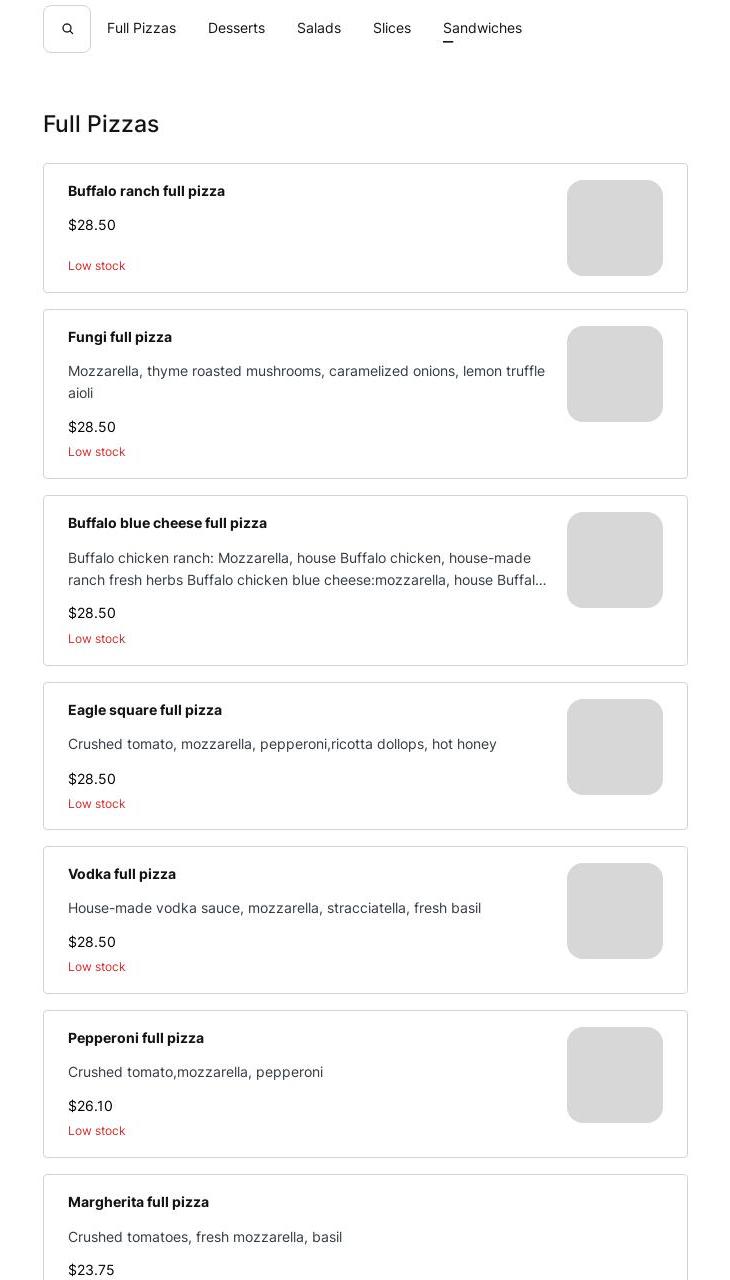Switch to the Full Pizzas tab
Image resolution: width=730 pixels, height=1280 pixels.
point(141,28)
